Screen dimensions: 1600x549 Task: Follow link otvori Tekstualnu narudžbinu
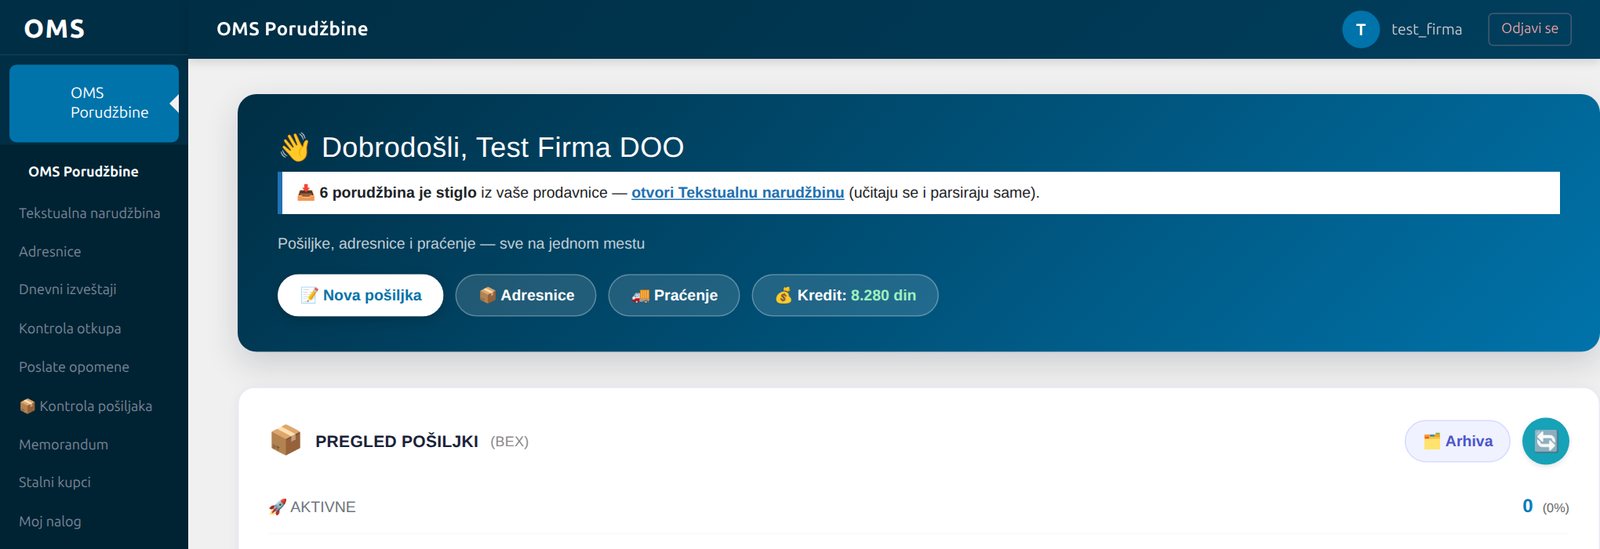pos(738,193)
